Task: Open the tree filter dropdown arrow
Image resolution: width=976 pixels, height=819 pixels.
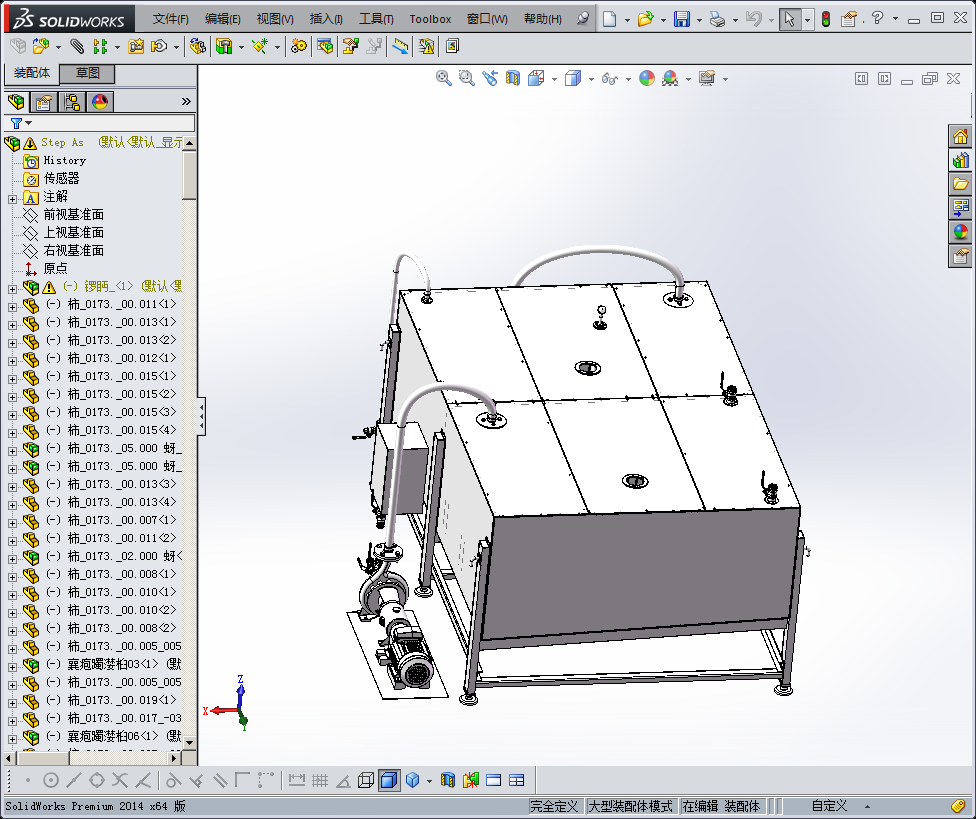Action: point(29,123)
